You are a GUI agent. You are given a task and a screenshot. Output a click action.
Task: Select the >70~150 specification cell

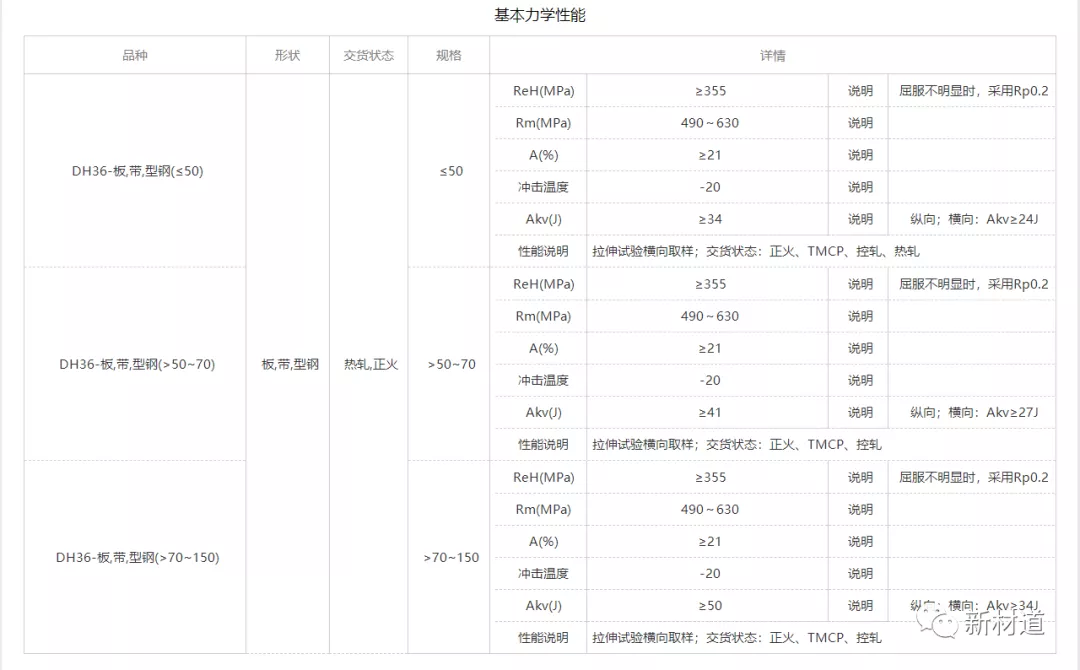pos(451,557)
